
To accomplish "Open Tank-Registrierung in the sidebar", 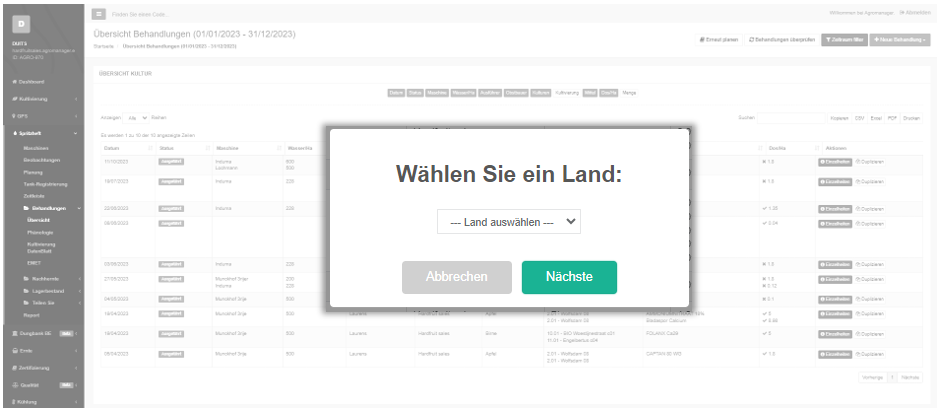I will tap(45, 184).
